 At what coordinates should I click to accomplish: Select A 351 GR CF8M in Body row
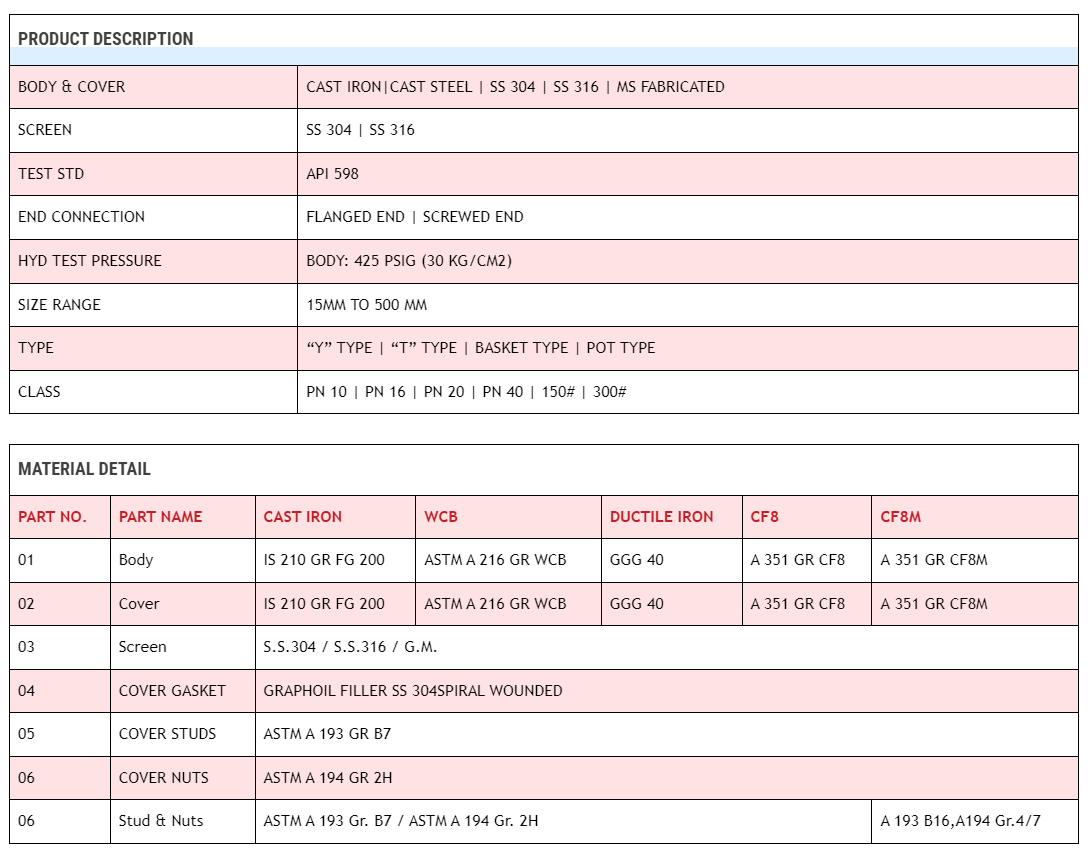tap(934, 560)
